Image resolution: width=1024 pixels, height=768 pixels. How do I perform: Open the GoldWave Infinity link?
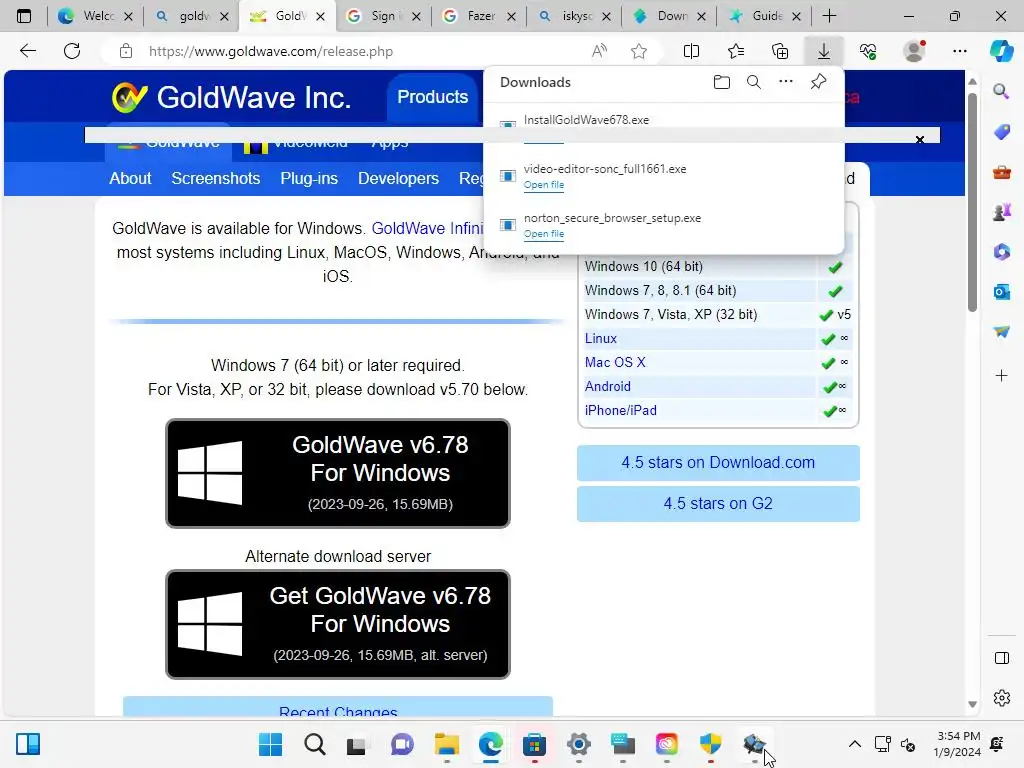click(x=427, y=229)
